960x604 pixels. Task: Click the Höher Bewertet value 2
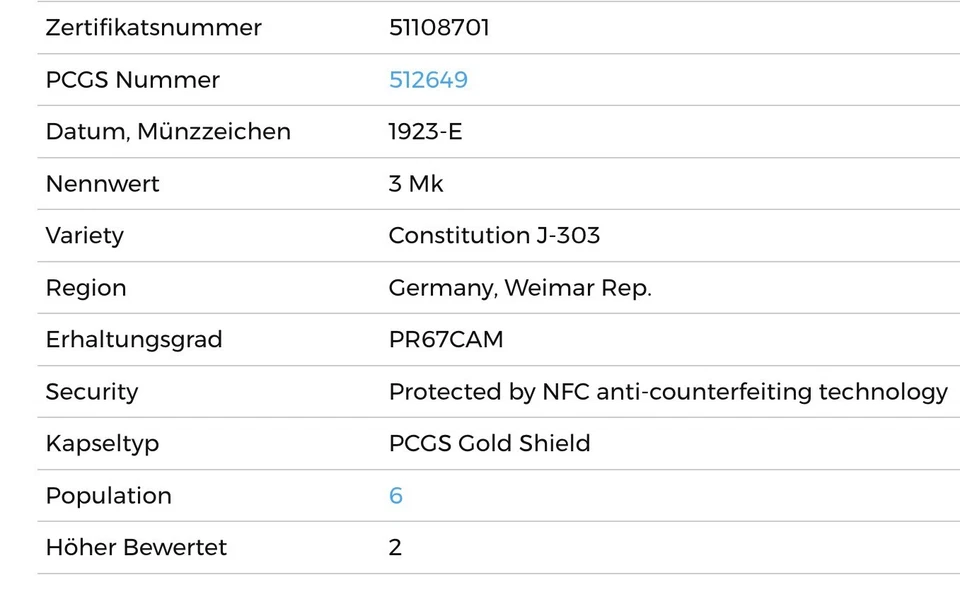[x=395, y=548]
